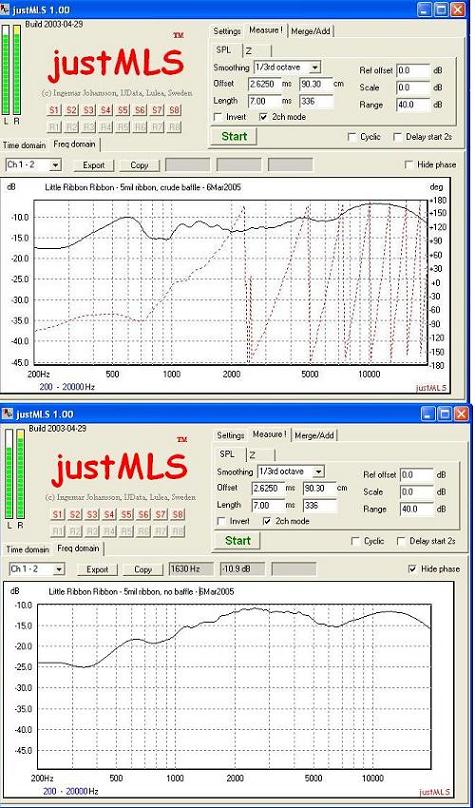Click Range dB field in upper window
The height and width of the screenshot is (808, 475).
point(413,105)
